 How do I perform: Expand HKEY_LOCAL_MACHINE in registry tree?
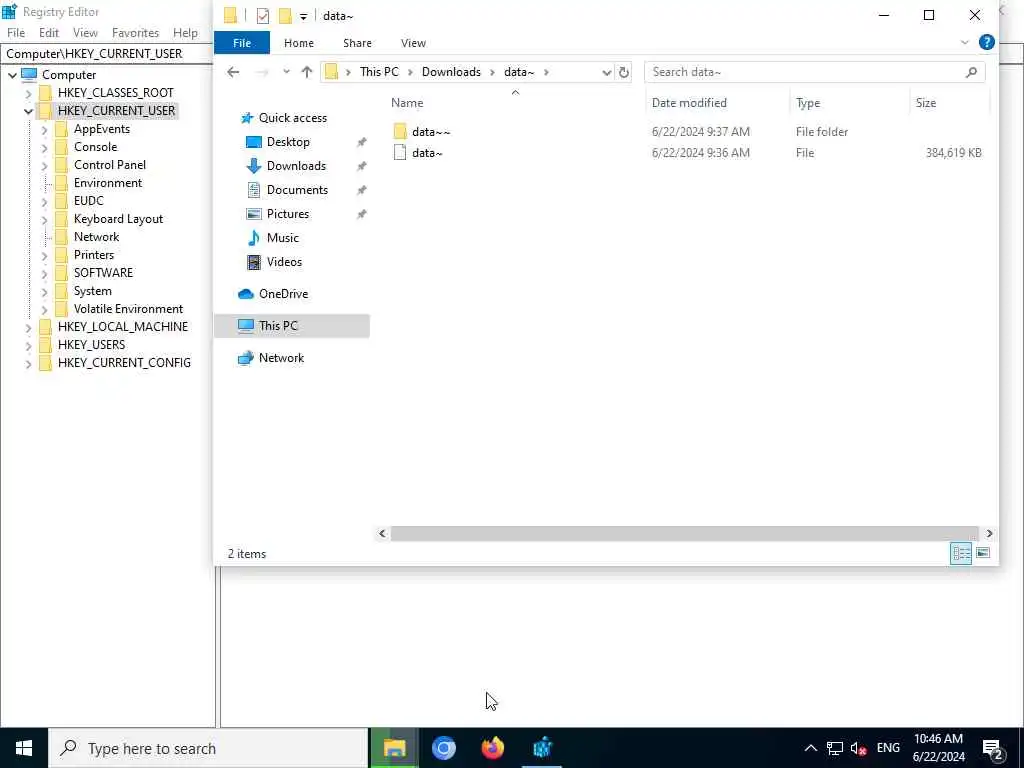tap(28, 327)
